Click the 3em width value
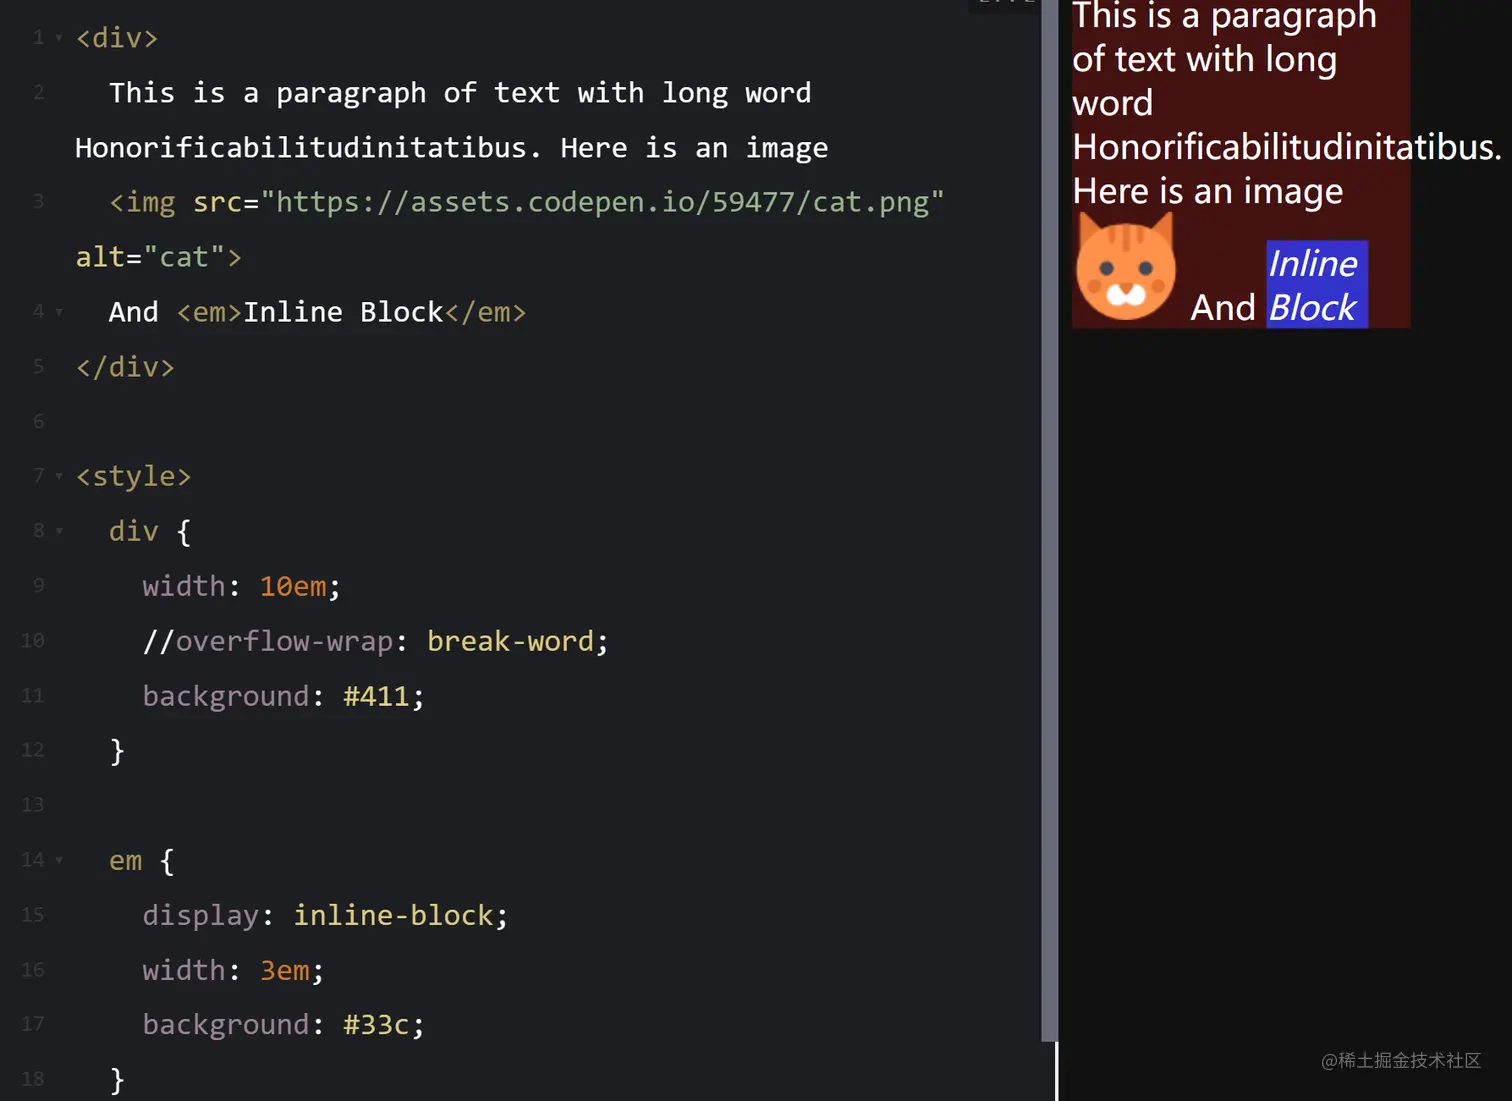Image resolution: width=1512 pixels, height=1101 pixels. (285, 970)
